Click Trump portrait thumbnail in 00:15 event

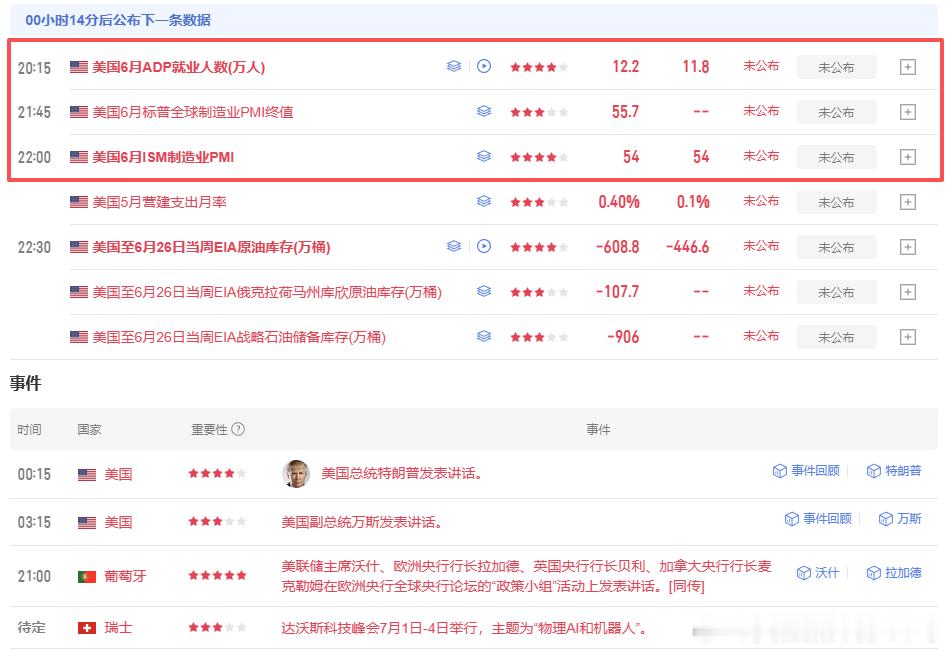pyautogui.click(x=296, y=473)
